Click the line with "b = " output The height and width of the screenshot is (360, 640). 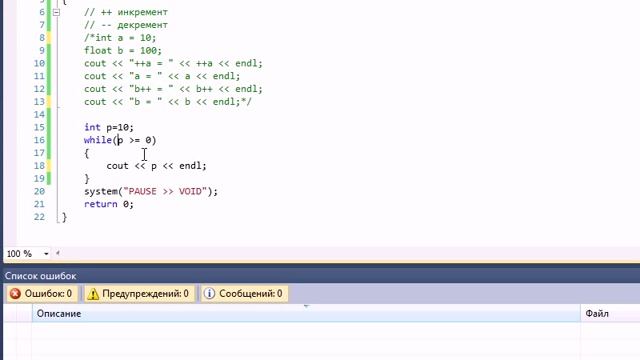168,102
